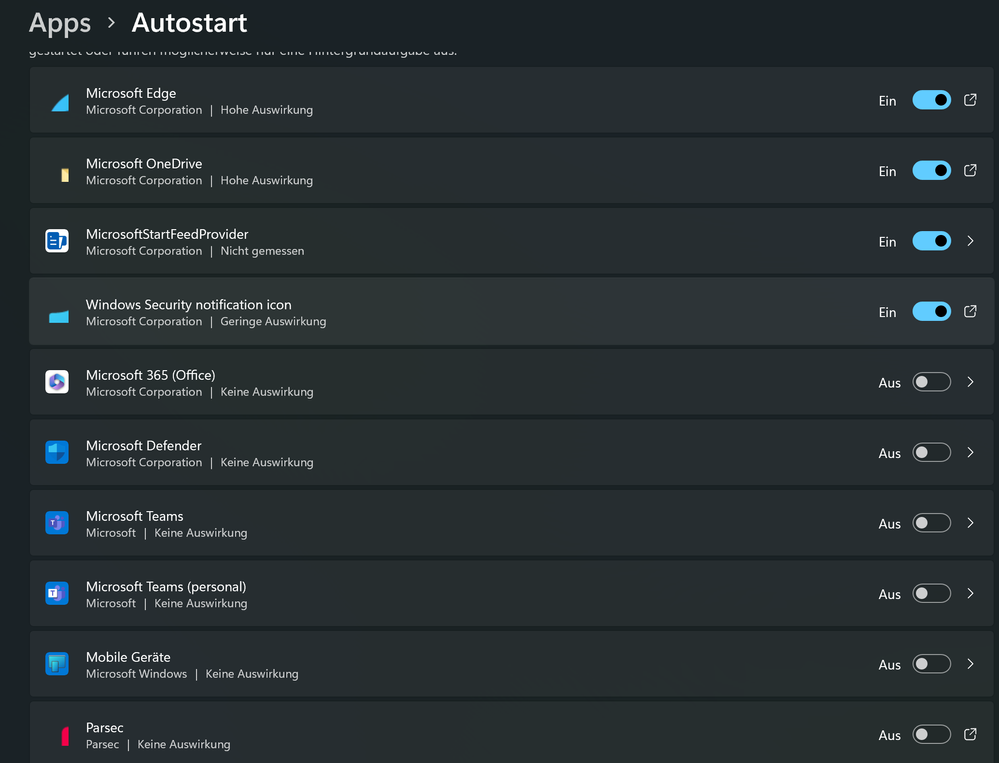Click 'Hohe Auswirkung' label under Microsoft Edge
The height and width of the screenshot is (763, 999).
pos(266,110)
